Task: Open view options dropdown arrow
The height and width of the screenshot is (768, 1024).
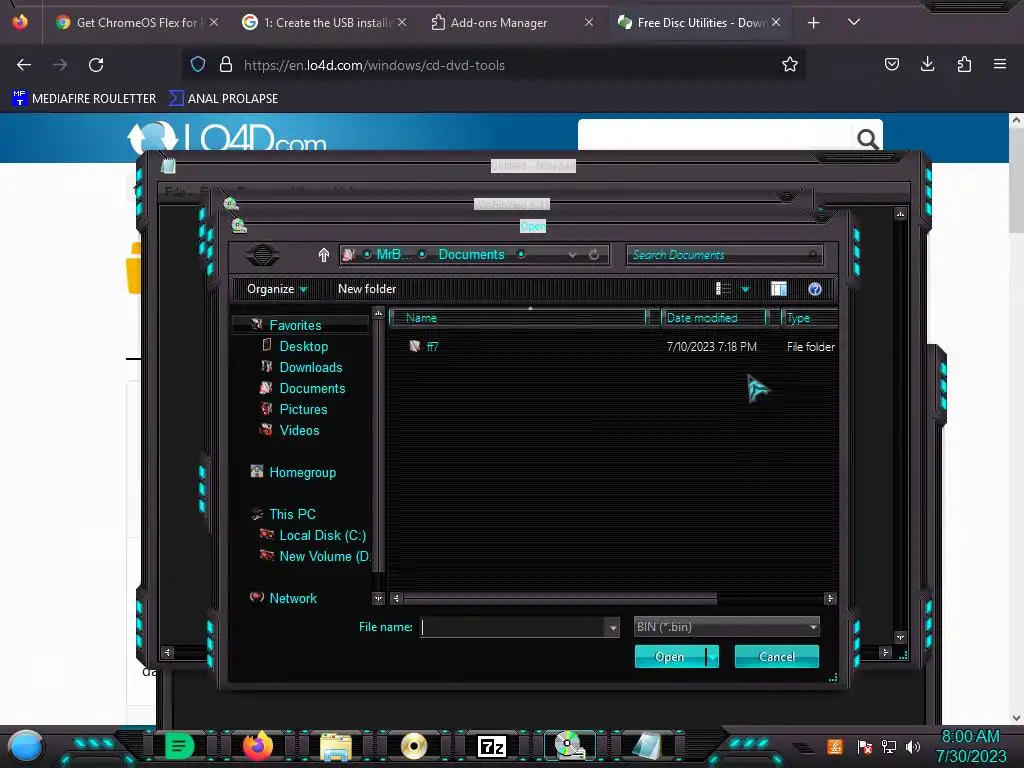Action: tap(745, 289)
